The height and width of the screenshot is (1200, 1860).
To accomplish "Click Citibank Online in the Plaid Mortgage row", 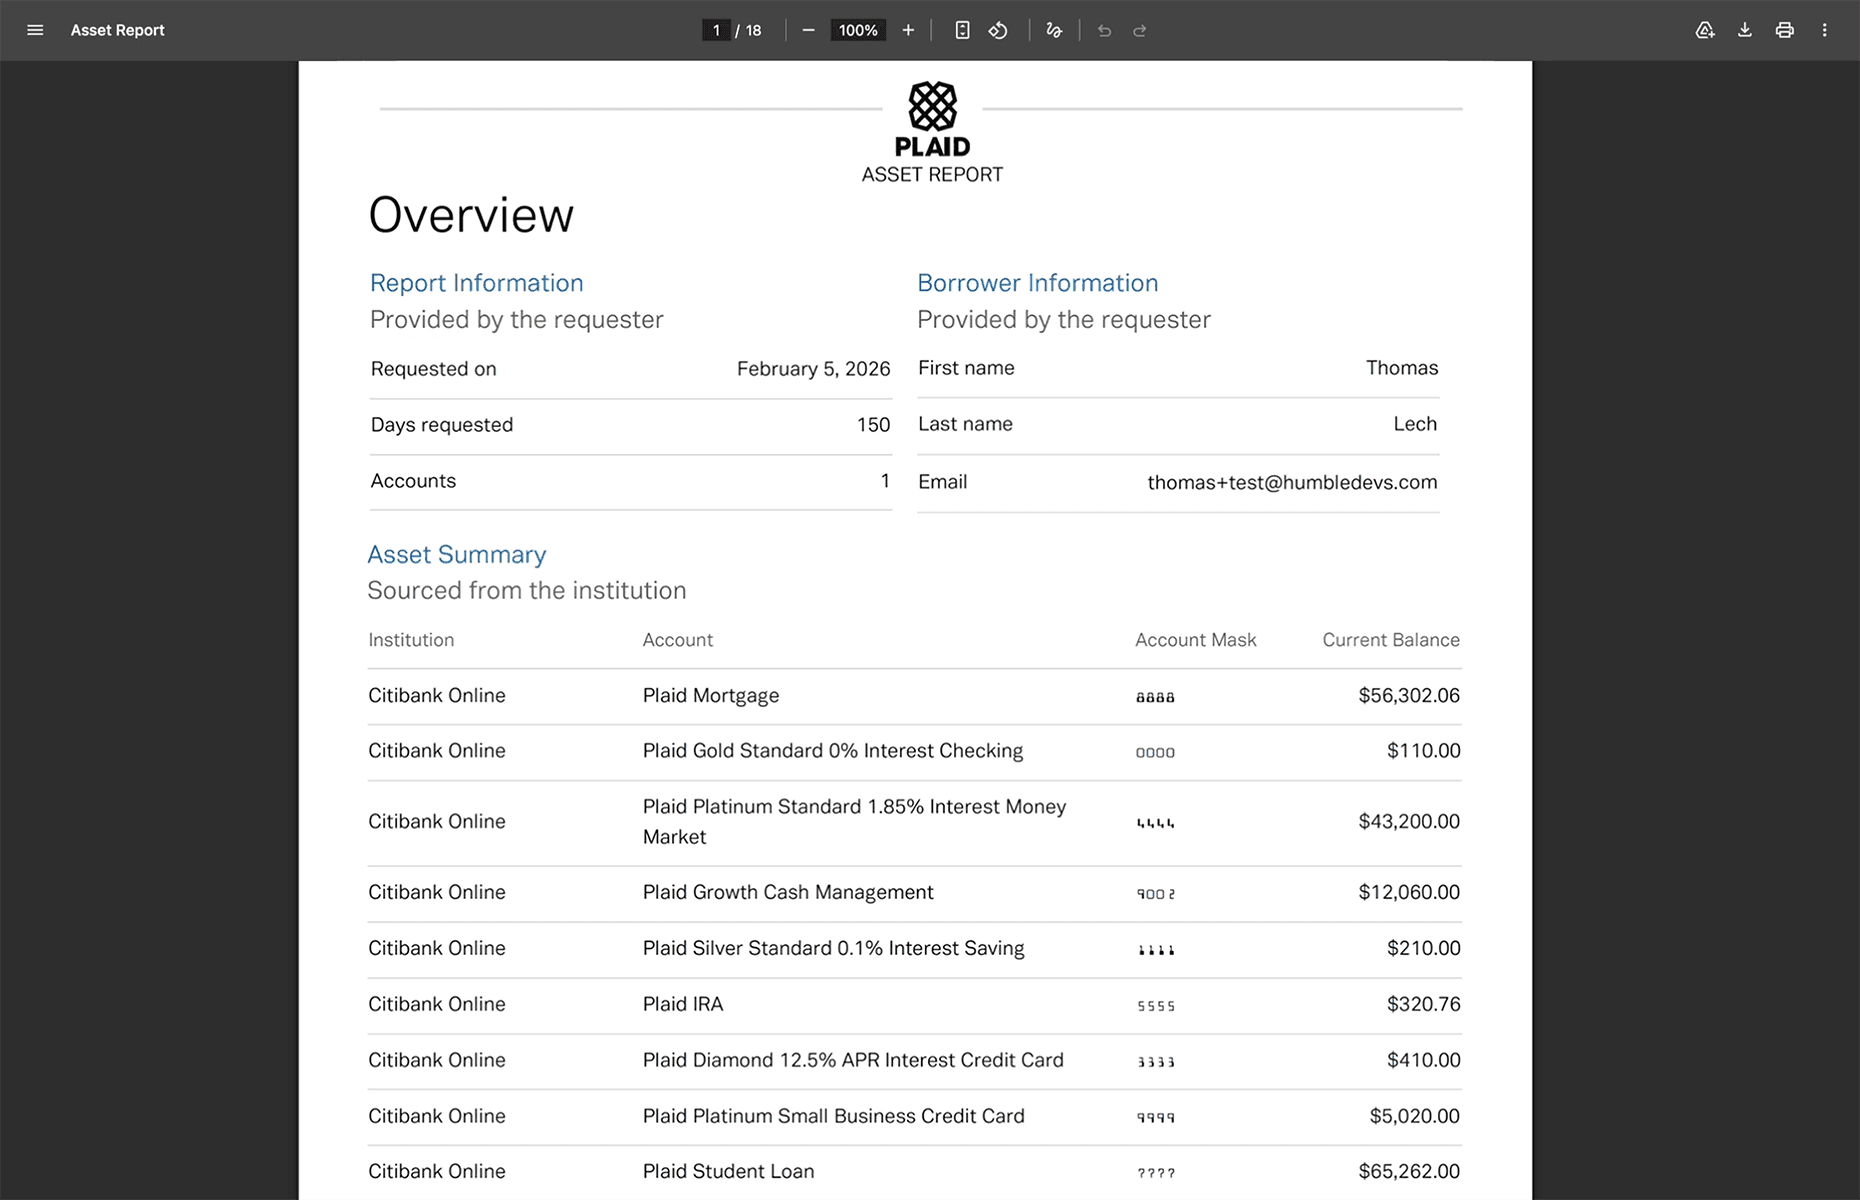I will tap(437, 696).
